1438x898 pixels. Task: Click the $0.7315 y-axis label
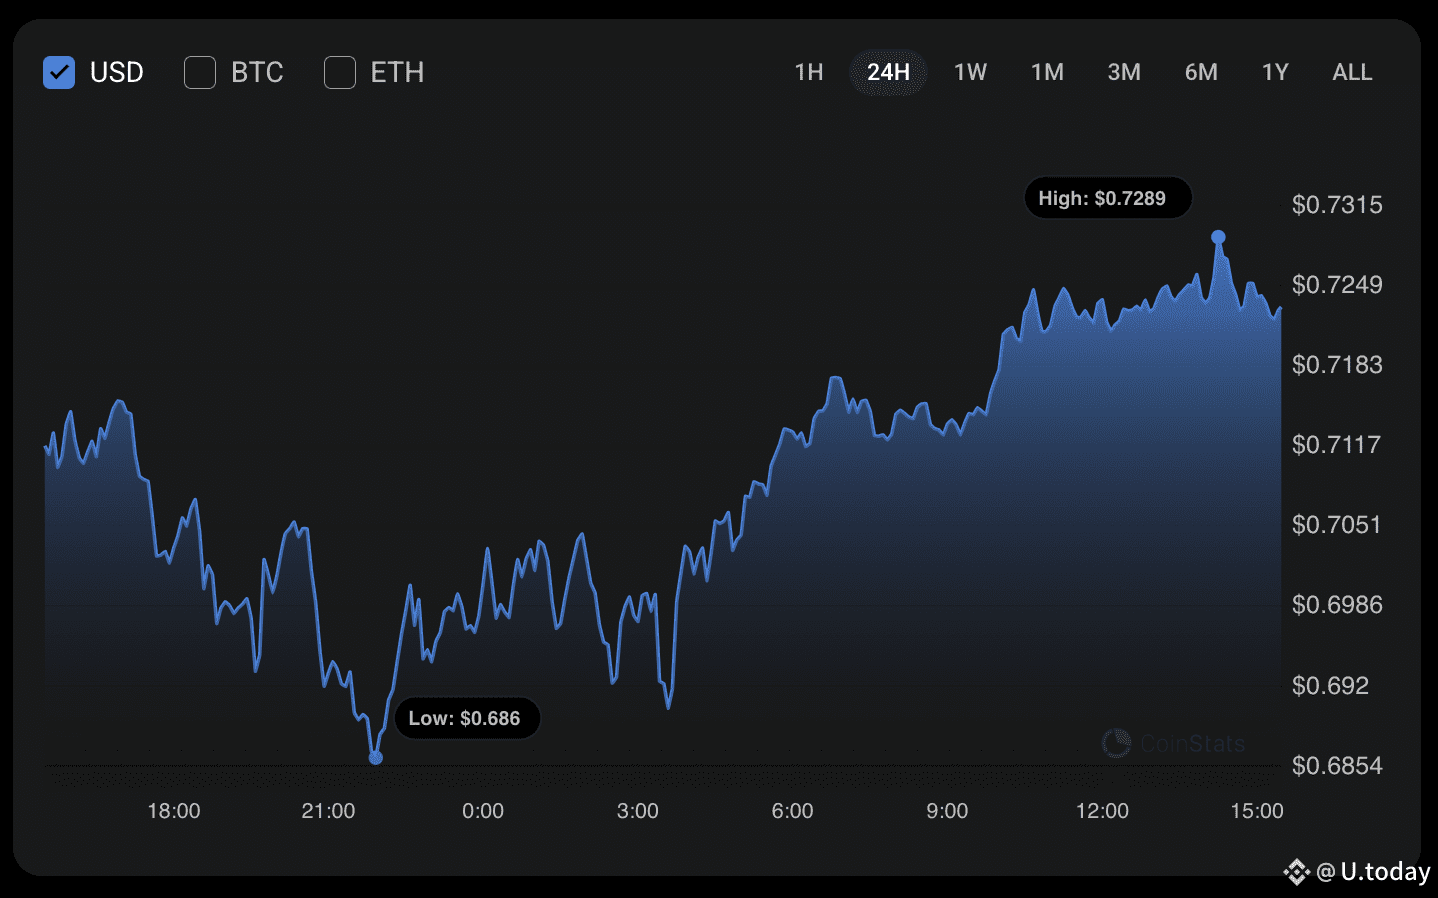pos(1337,205)
